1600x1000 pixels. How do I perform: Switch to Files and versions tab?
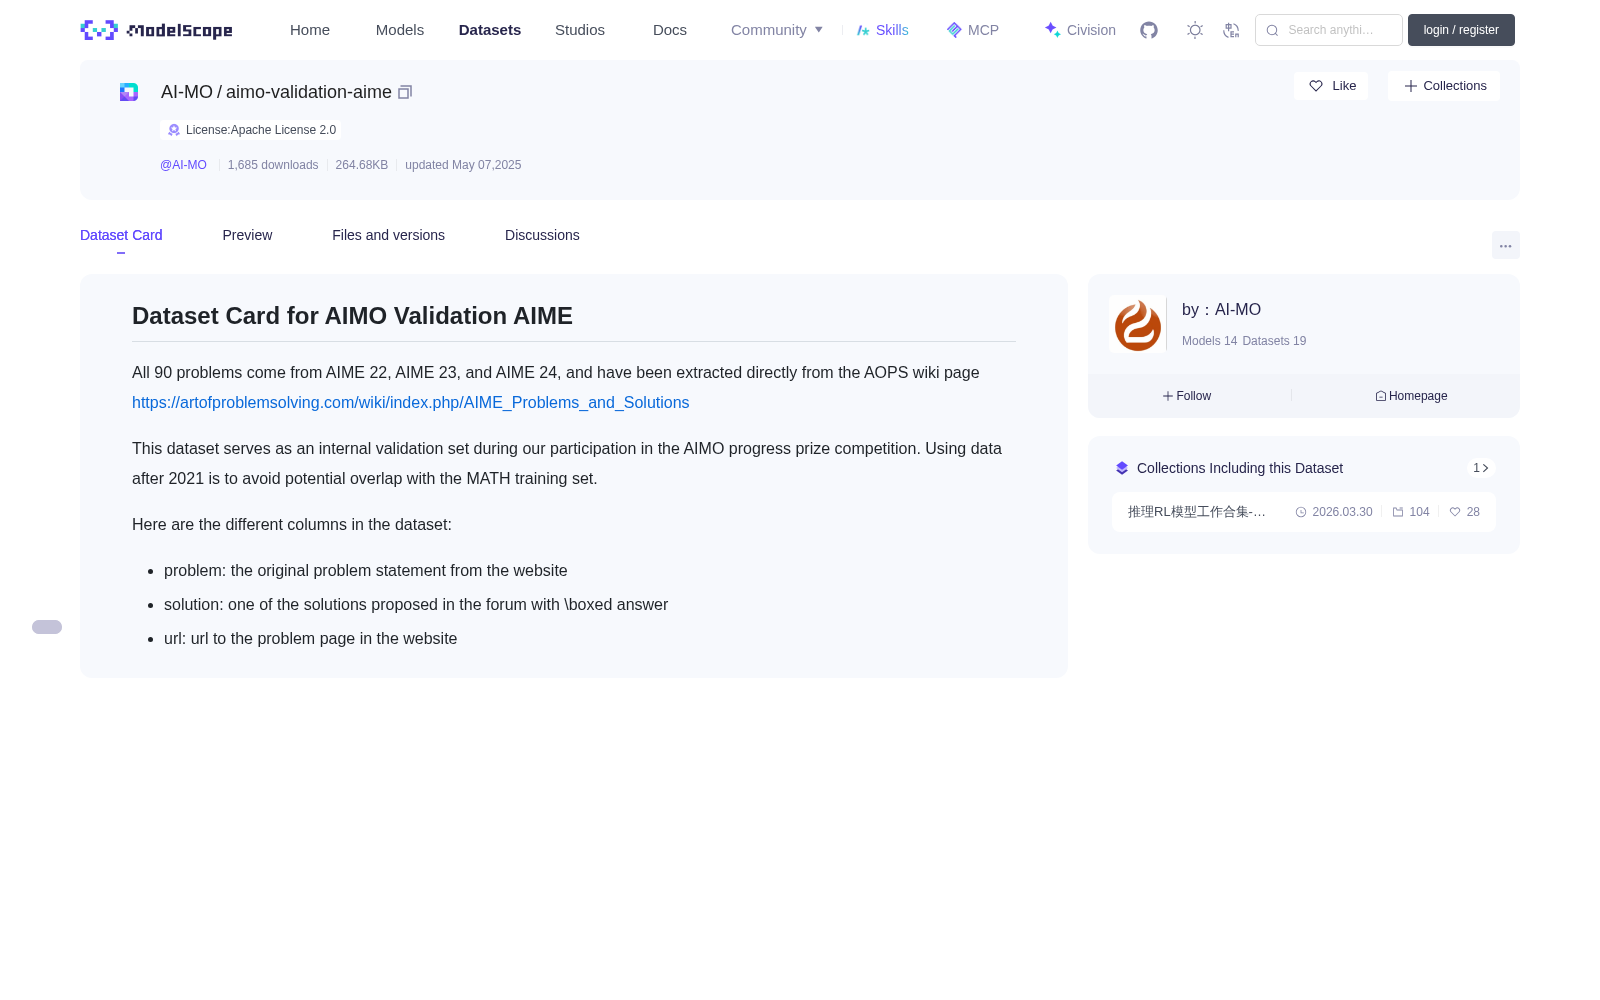(388, 235)
